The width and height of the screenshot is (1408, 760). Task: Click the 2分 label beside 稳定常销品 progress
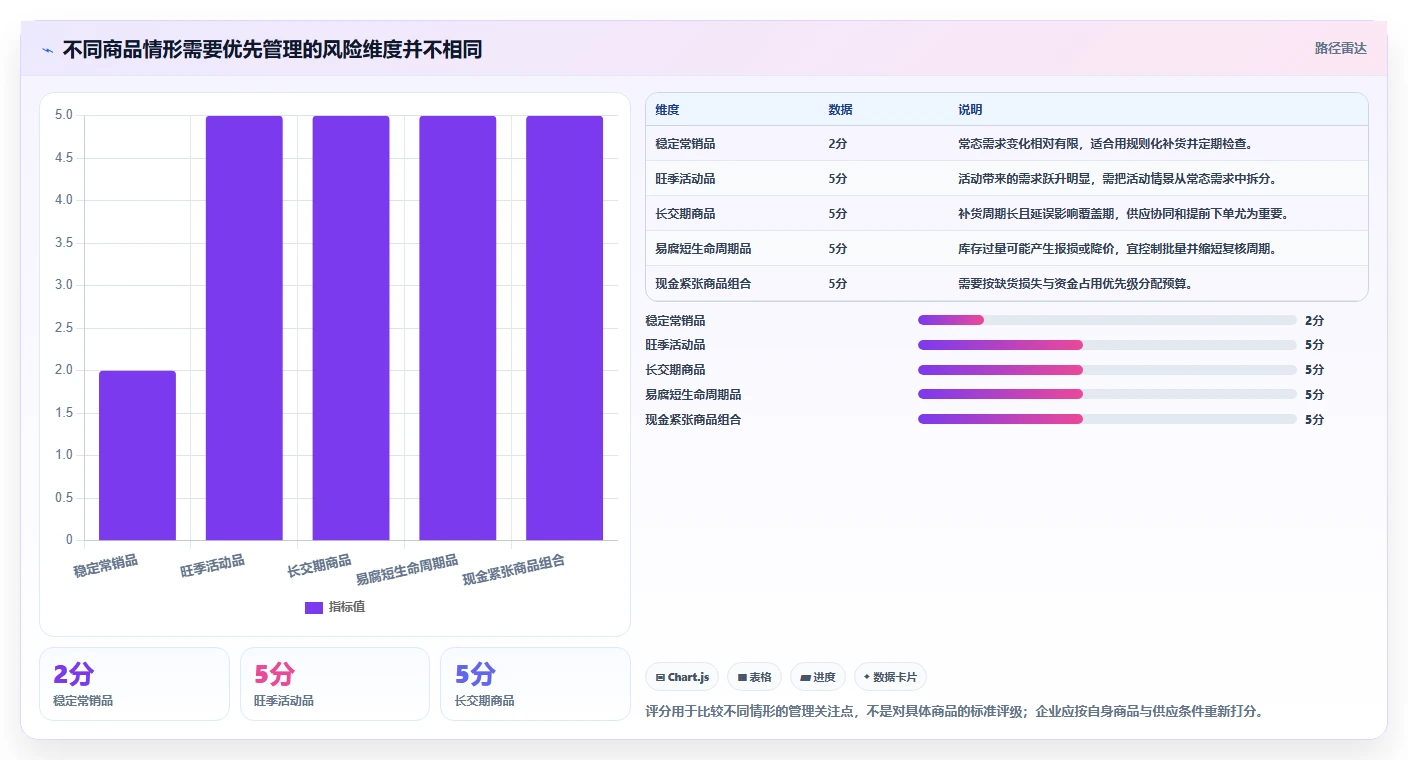[x=1314, y=320]
